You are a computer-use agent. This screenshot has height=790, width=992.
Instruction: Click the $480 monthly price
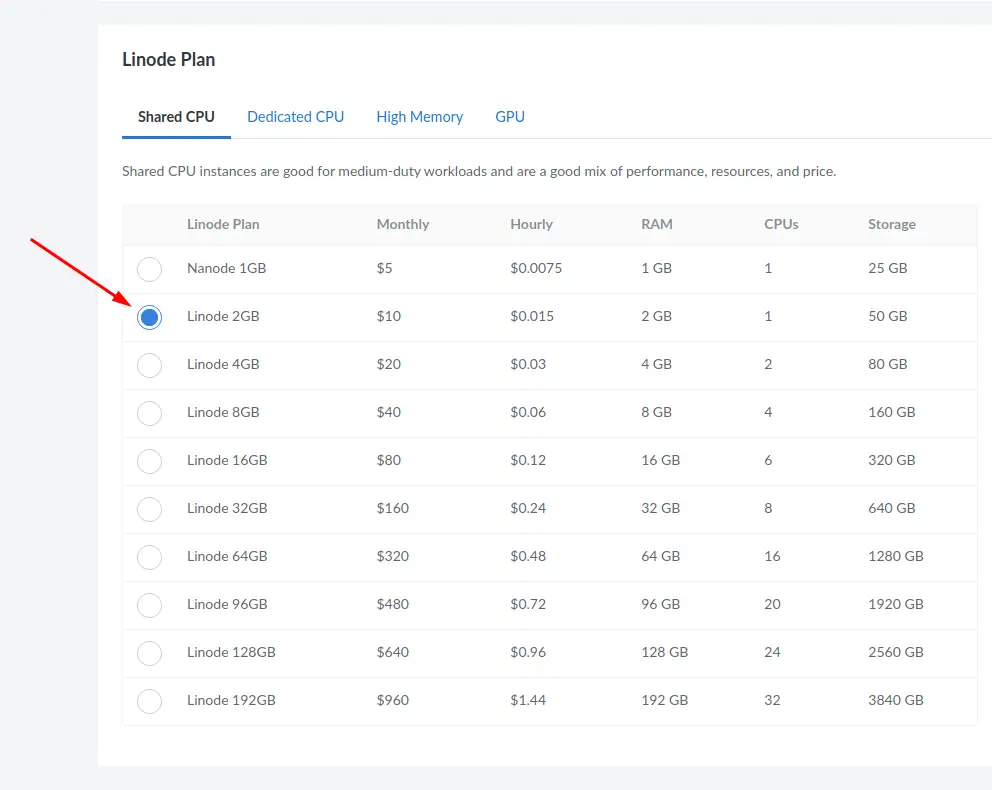(393, 605)
